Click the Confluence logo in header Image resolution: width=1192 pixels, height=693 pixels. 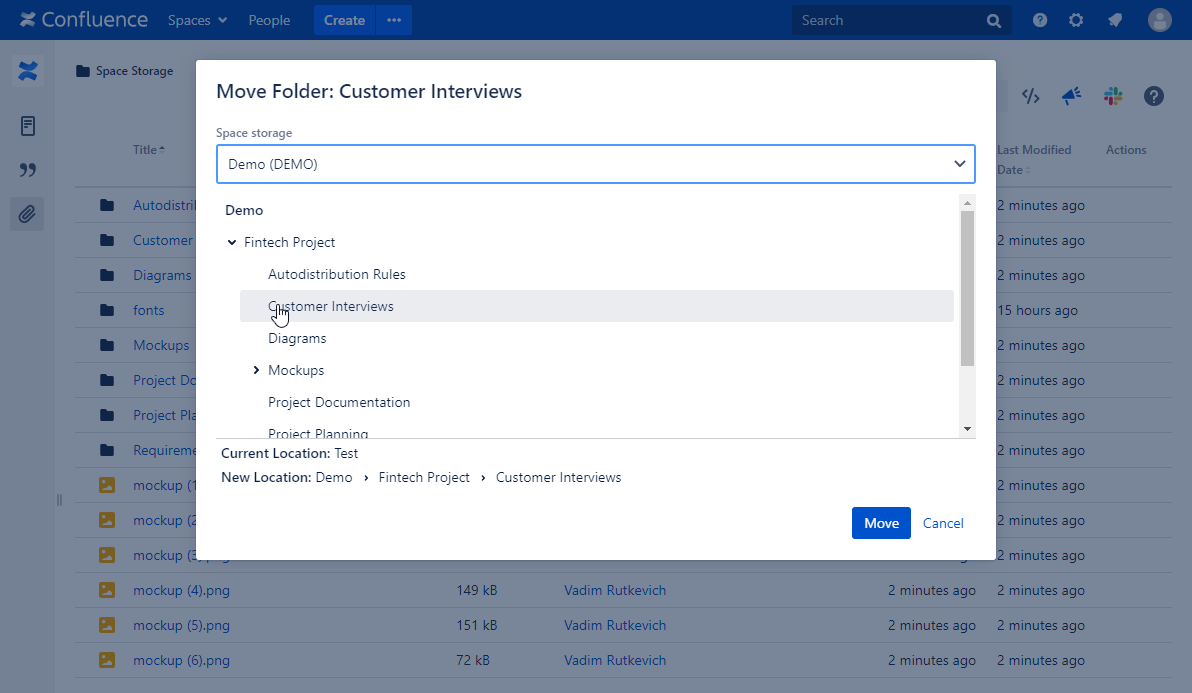pyautogui.click(x=84, y=20)
